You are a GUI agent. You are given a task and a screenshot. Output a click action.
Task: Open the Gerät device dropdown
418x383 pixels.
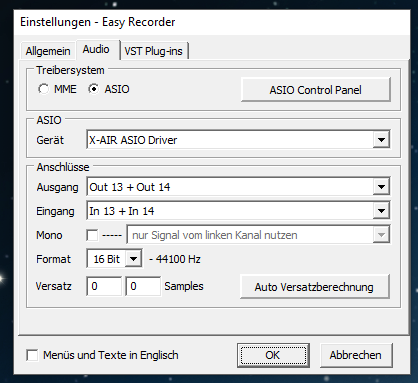click(x=238, y=140)
